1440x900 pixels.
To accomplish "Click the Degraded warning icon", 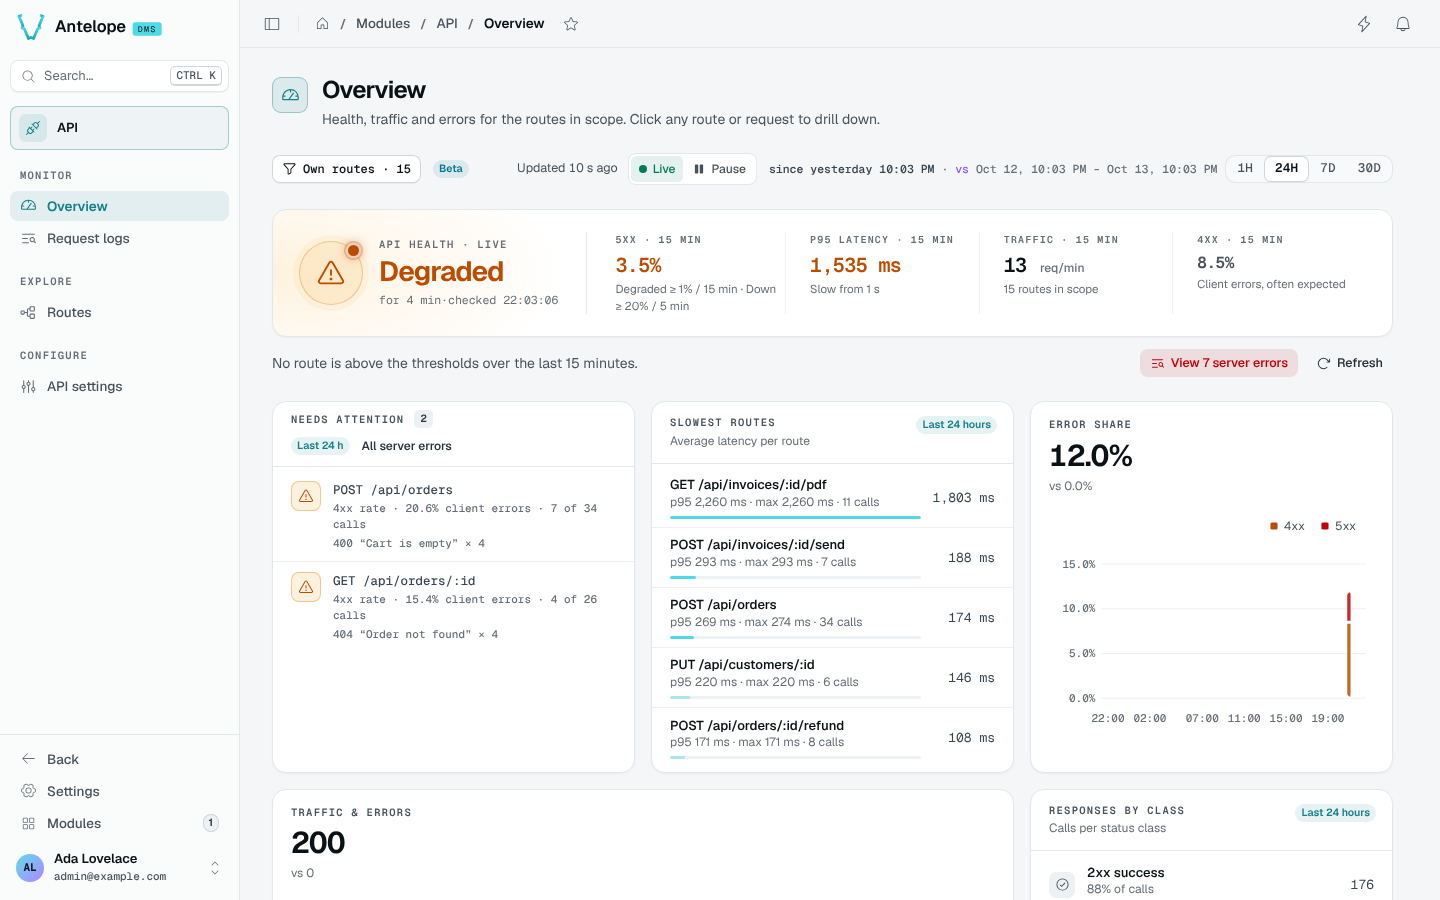I will pyautogui.click(x=331, y=273).
